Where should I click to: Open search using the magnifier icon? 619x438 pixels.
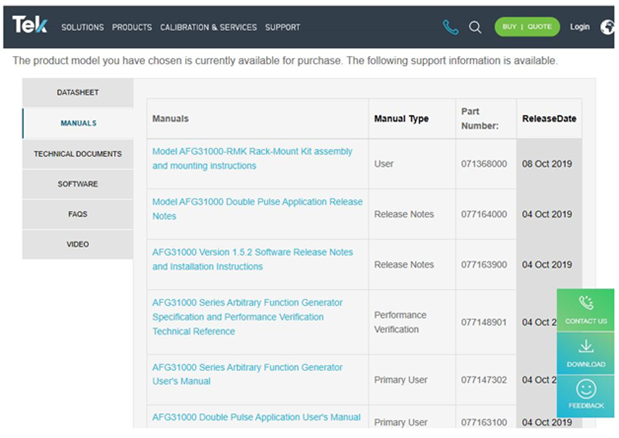coord(475,27)
